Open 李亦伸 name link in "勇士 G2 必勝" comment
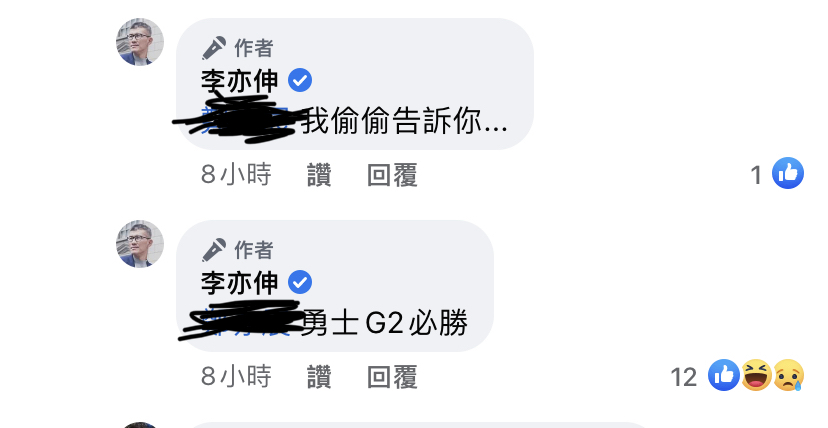The width and height of the screenshot is (828, 428). click(240, 283)
